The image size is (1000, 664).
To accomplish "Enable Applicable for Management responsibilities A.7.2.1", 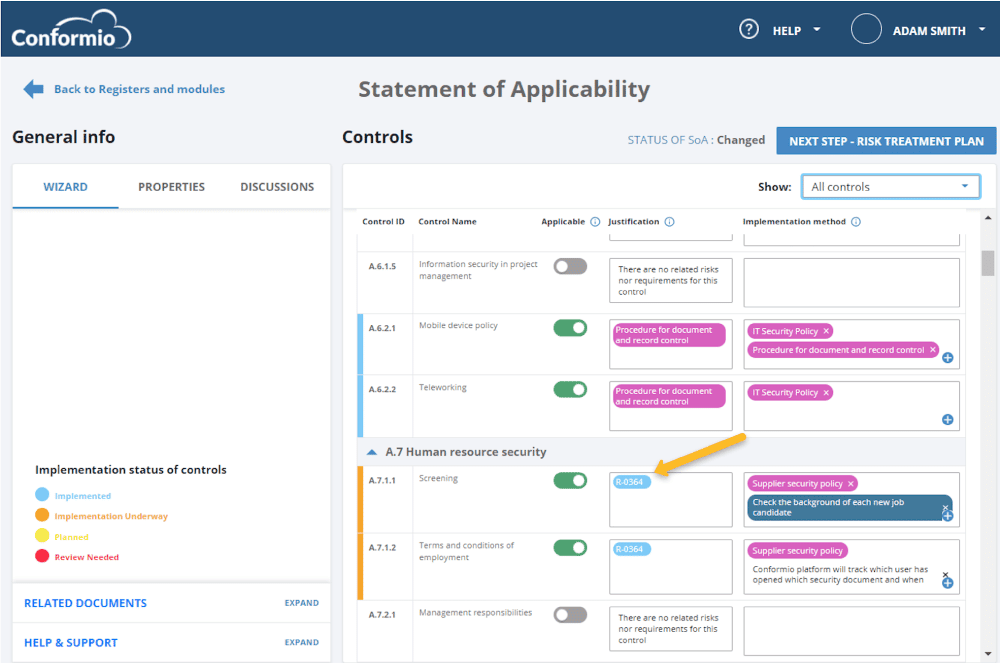I will 570,615.
